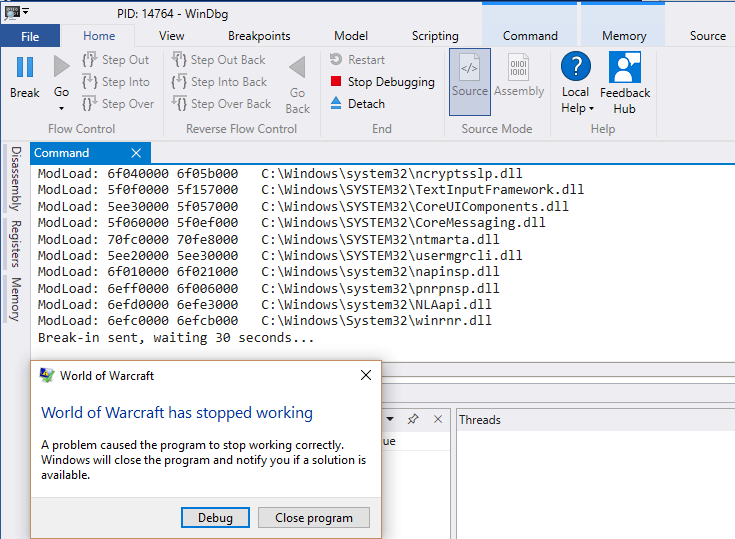Open the Registers side panel tab
Image resolution: width=735 pixels, height=539 pixels.
pyautogui.click(x=16, y=244)
